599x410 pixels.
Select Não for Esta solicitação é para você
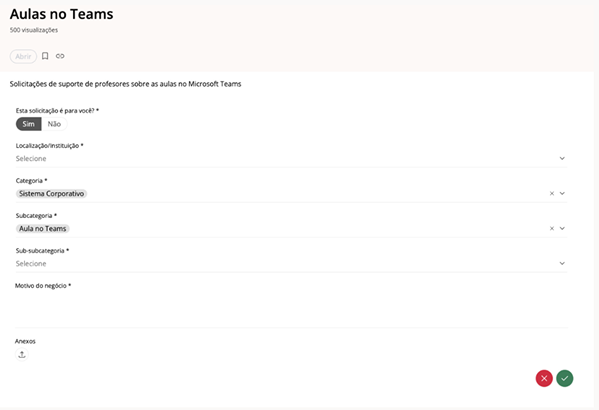click(x=54, y=124)
